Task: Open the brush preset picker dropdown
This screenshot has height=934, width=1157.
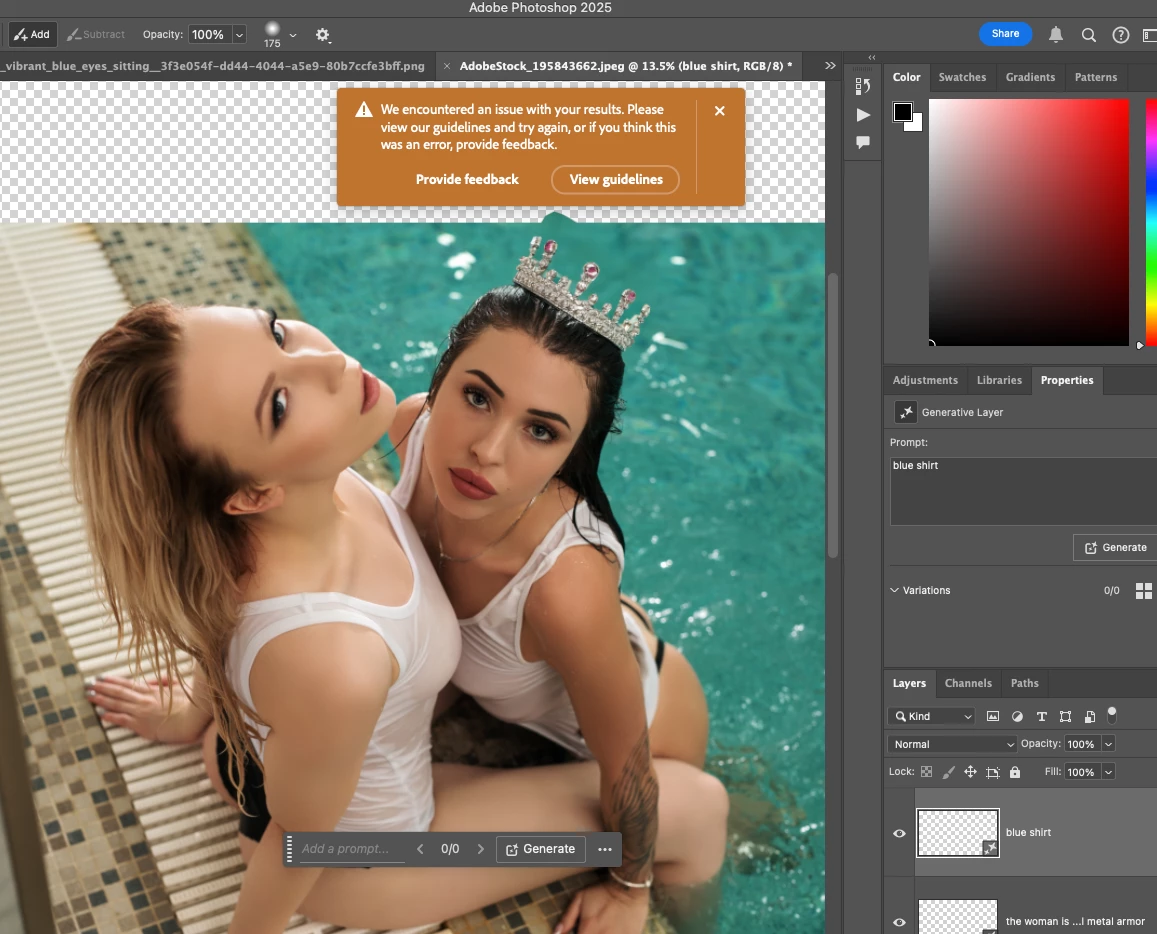Action: [x=293, y=35]
